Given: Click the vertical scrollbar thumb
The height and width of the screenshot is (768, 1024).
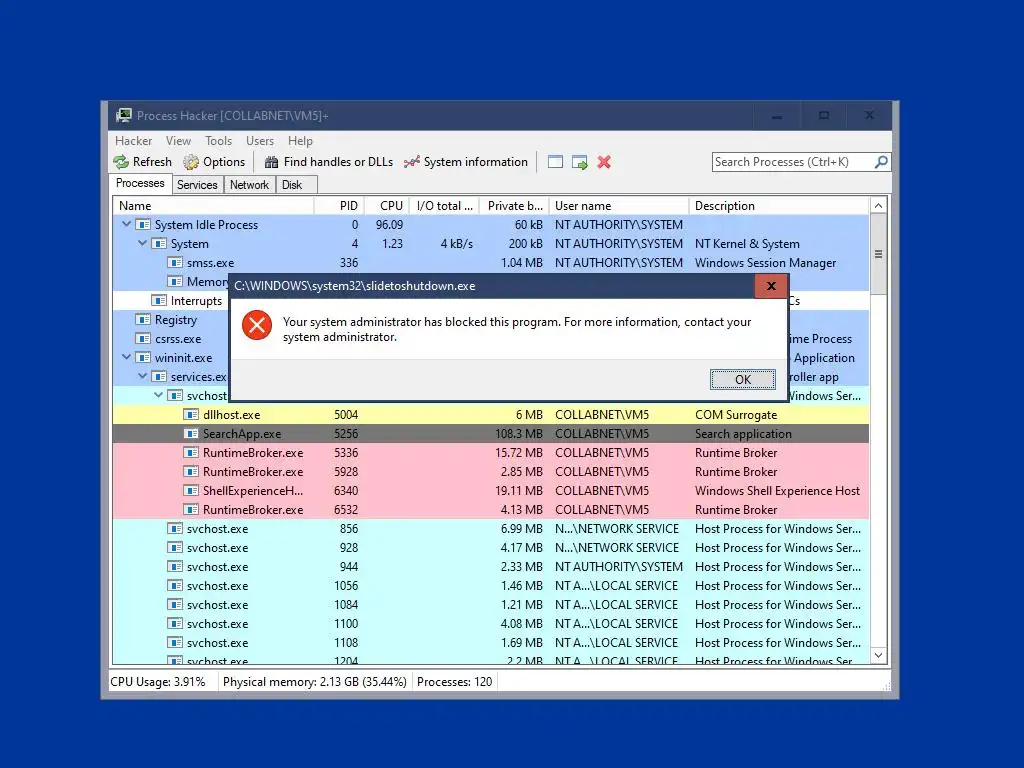Looking at the screenshot, I should pos(878,254).
